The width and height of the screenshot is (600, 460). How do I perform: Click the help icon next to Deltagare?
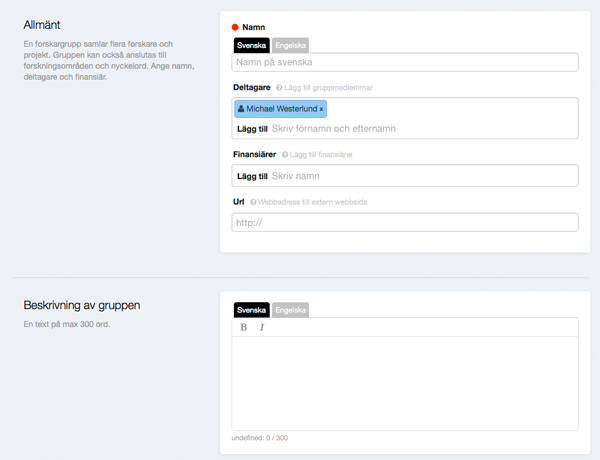[x=279, y=88]
